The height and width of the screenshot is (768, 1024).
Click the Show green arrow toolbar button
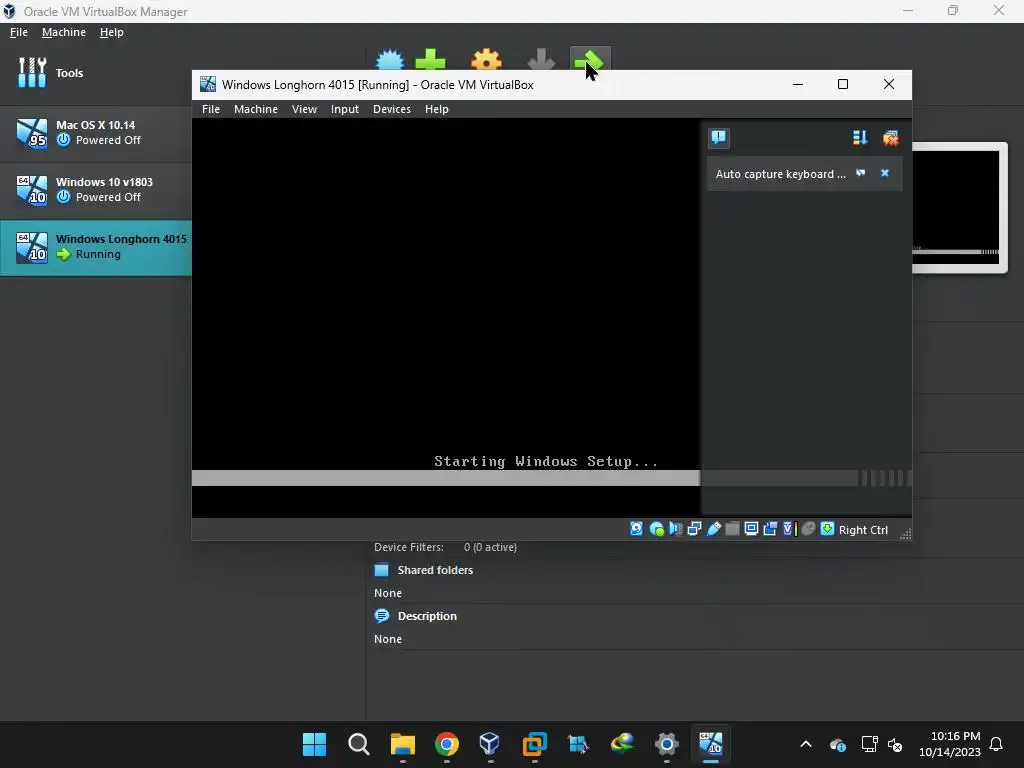click(x=590, y=59)
